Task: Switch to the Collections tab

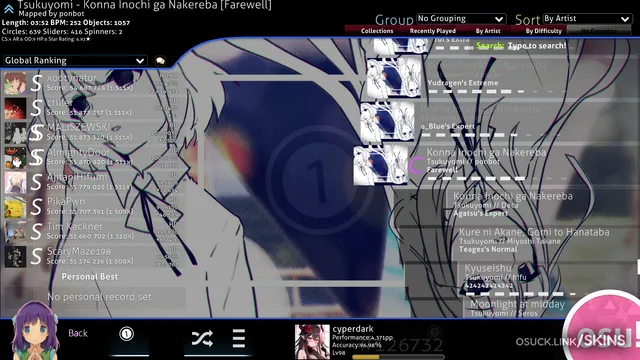Action: [377, 31]
